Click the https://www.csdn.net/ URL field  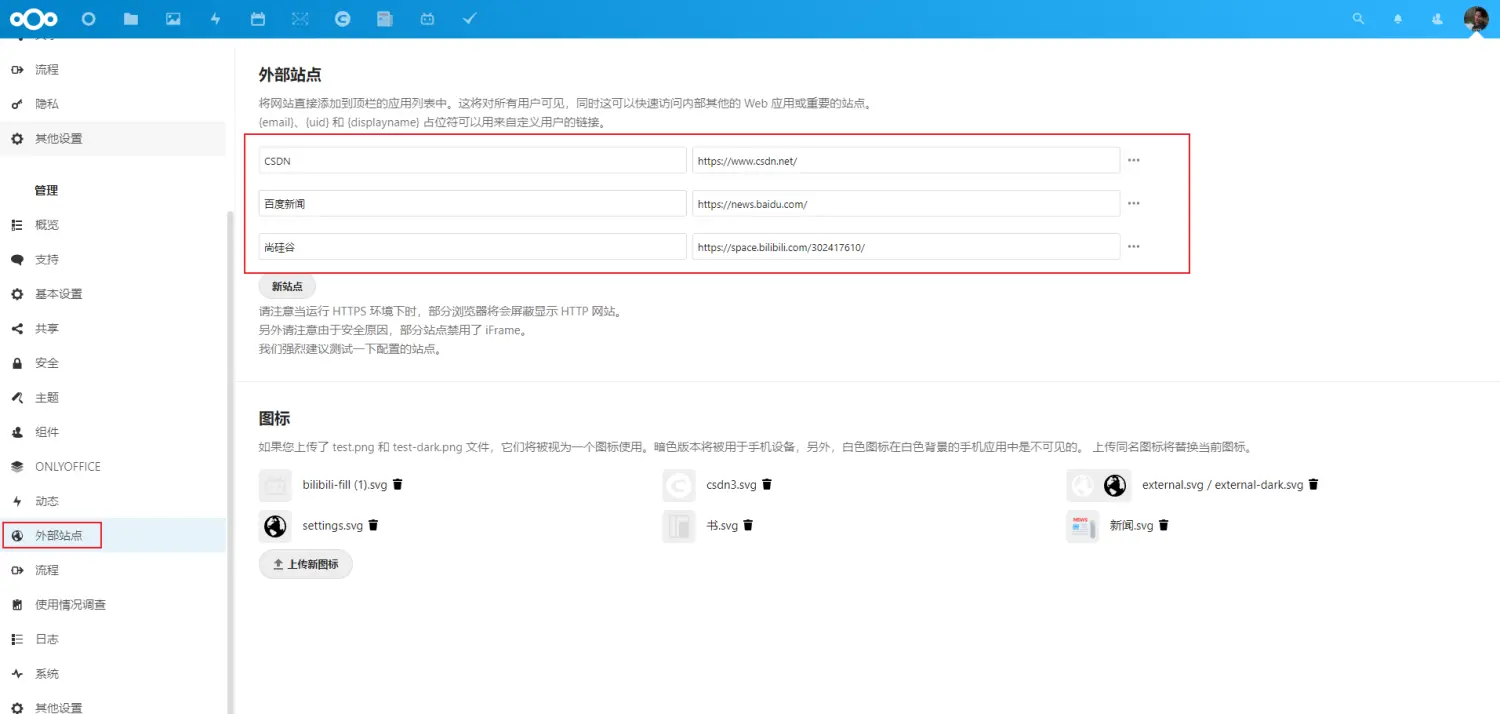tap(906, 160)
